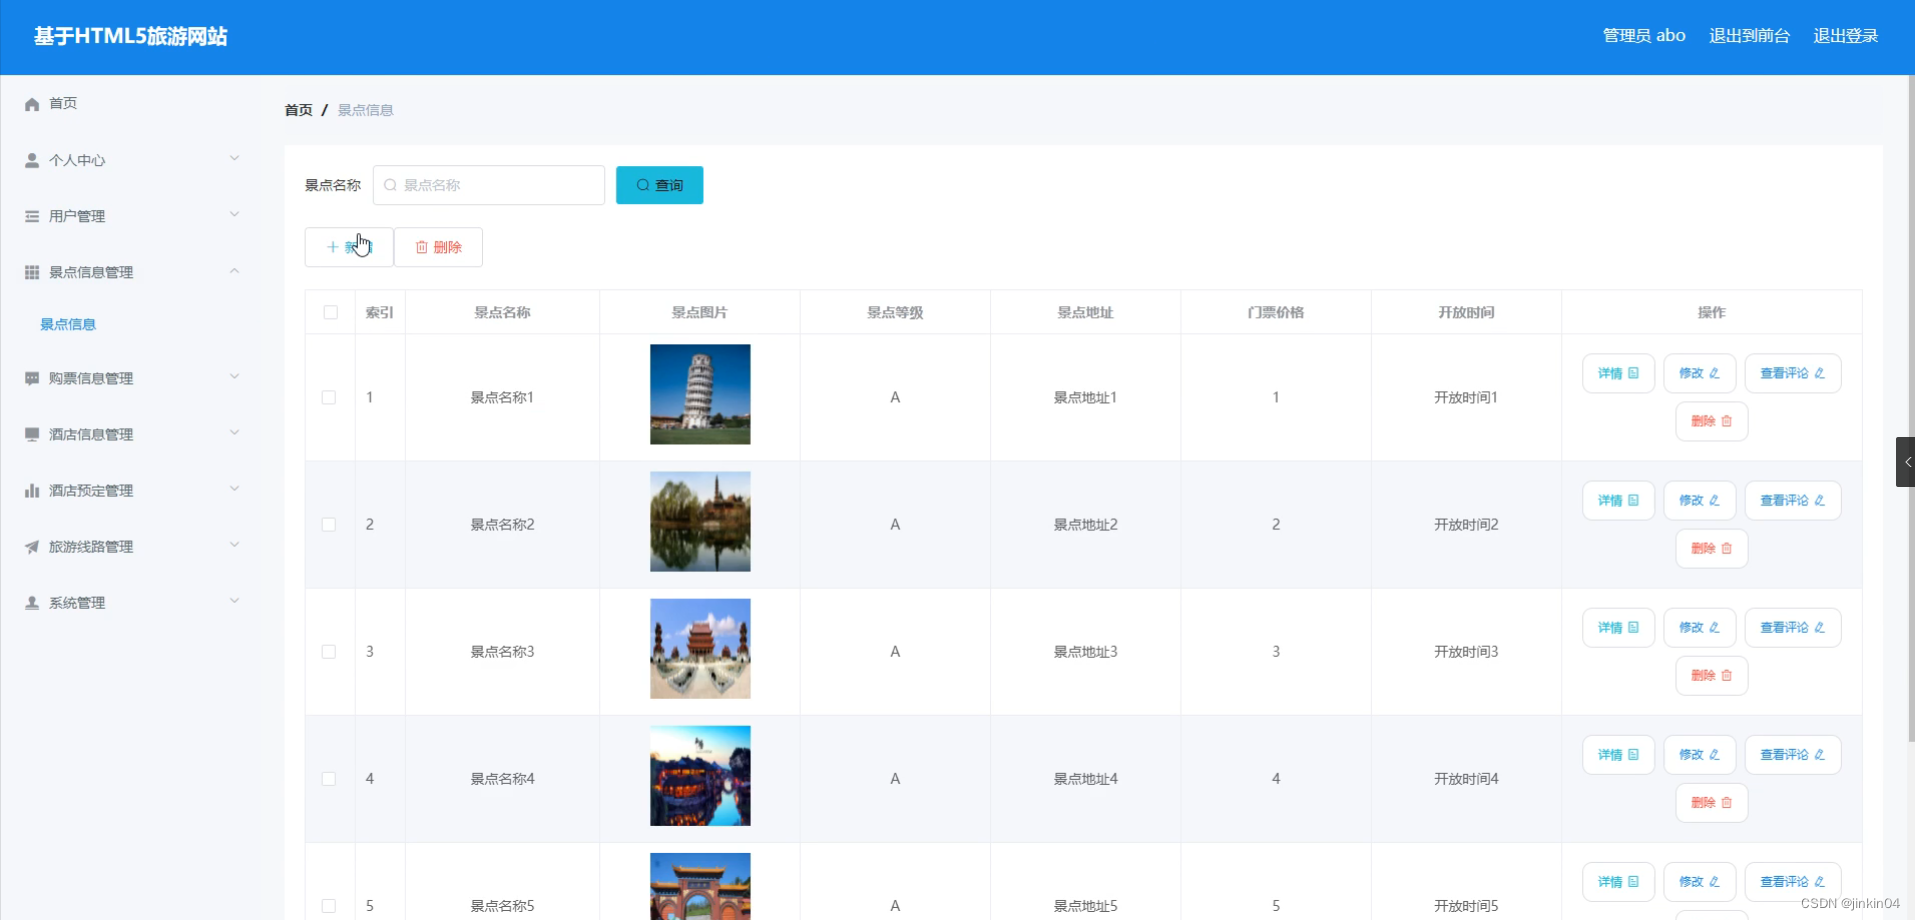Click the night water town thumbnail for 景点名称4
Screen dimensions: 1915x920
coord(700,775)
